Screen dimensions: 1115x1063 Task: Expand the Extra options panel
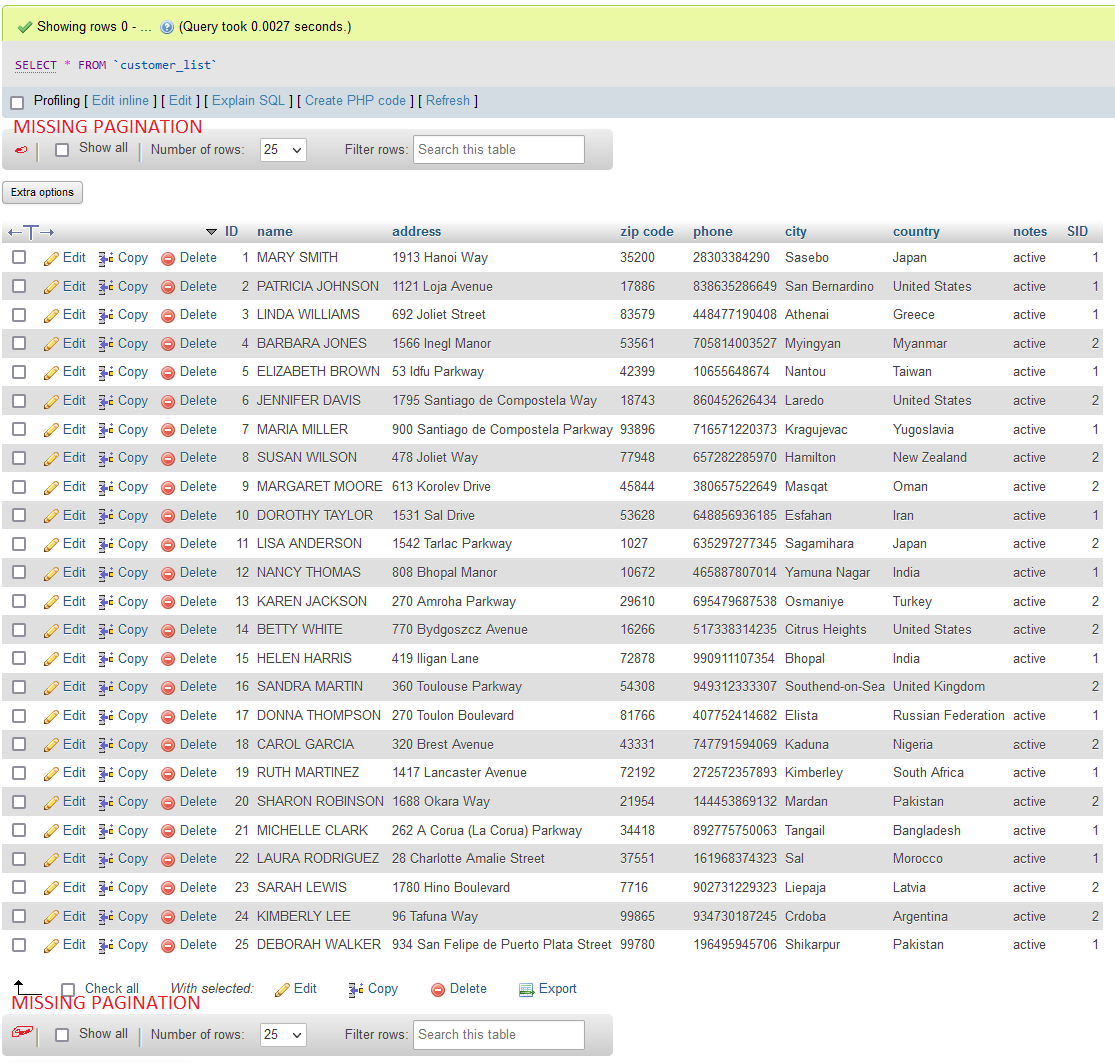click(x=42, y=192)
